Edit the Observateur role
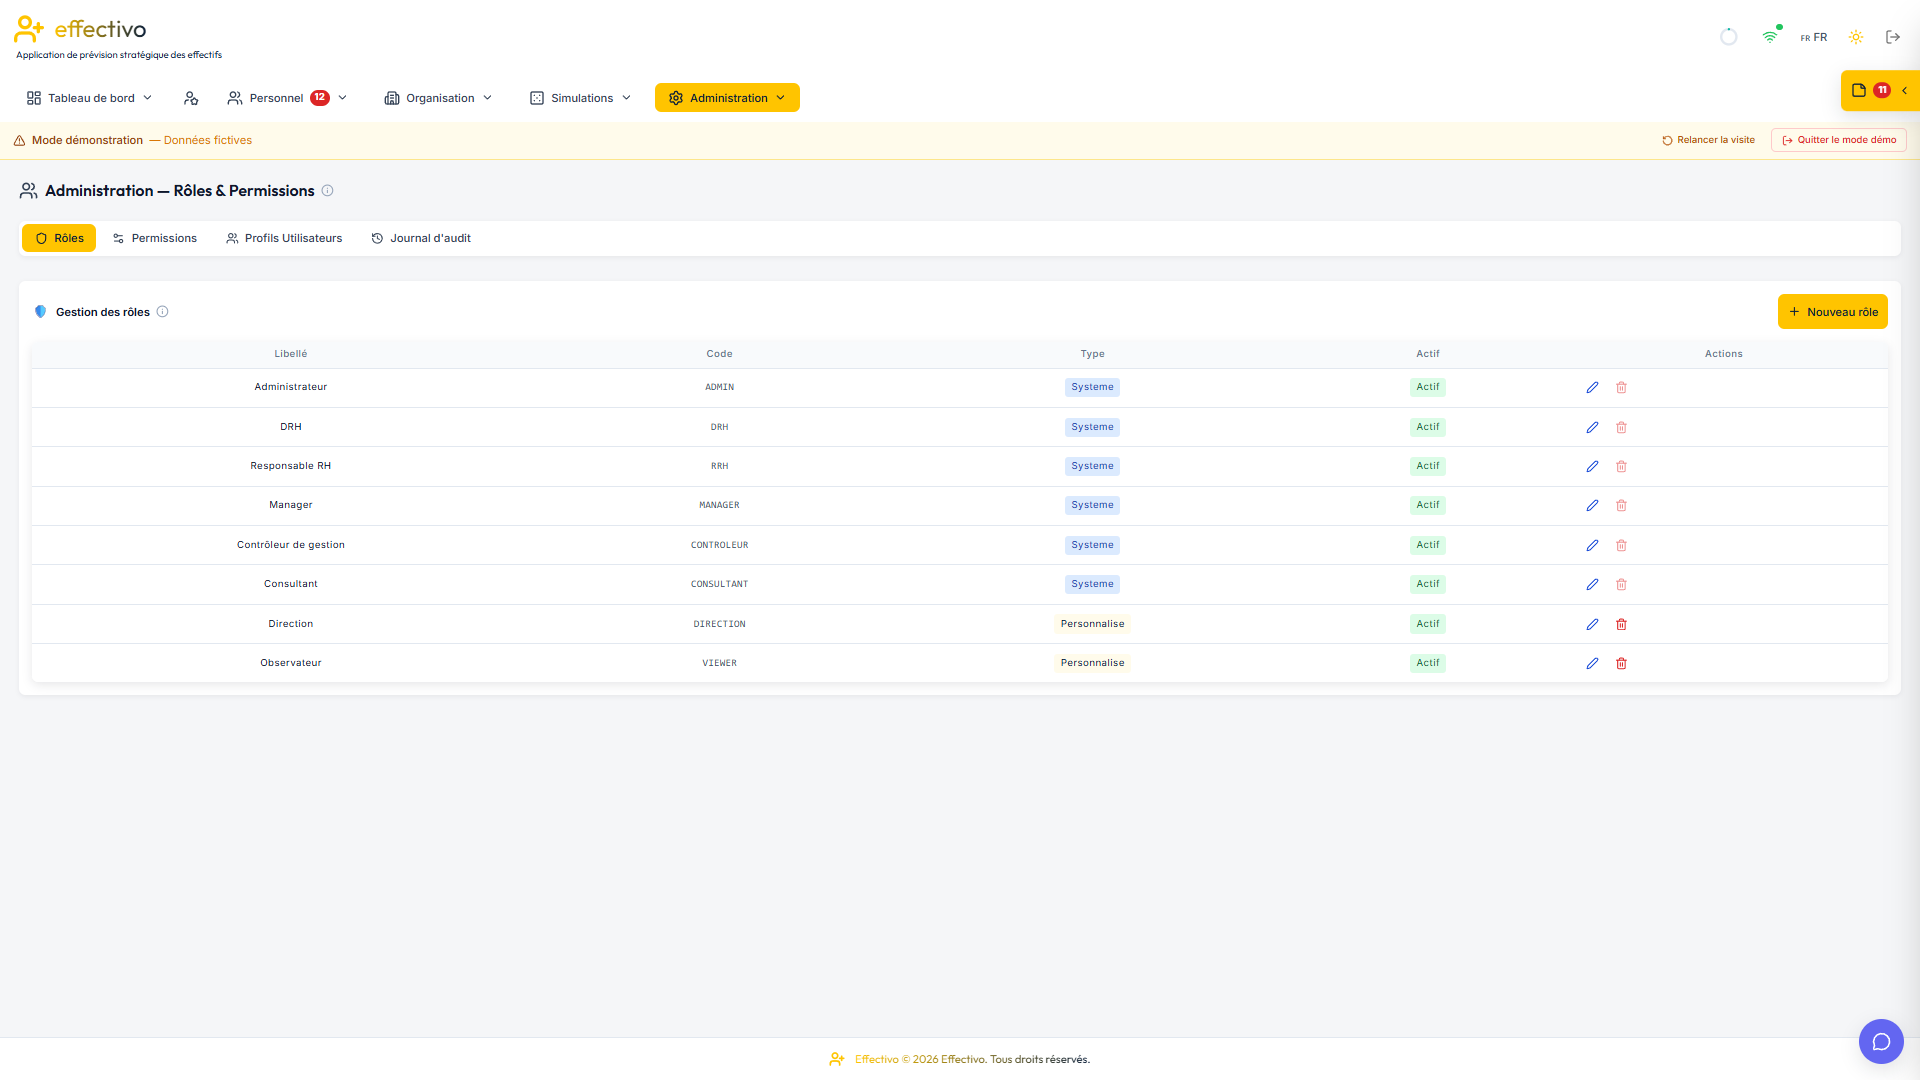 pos(1592,663)
